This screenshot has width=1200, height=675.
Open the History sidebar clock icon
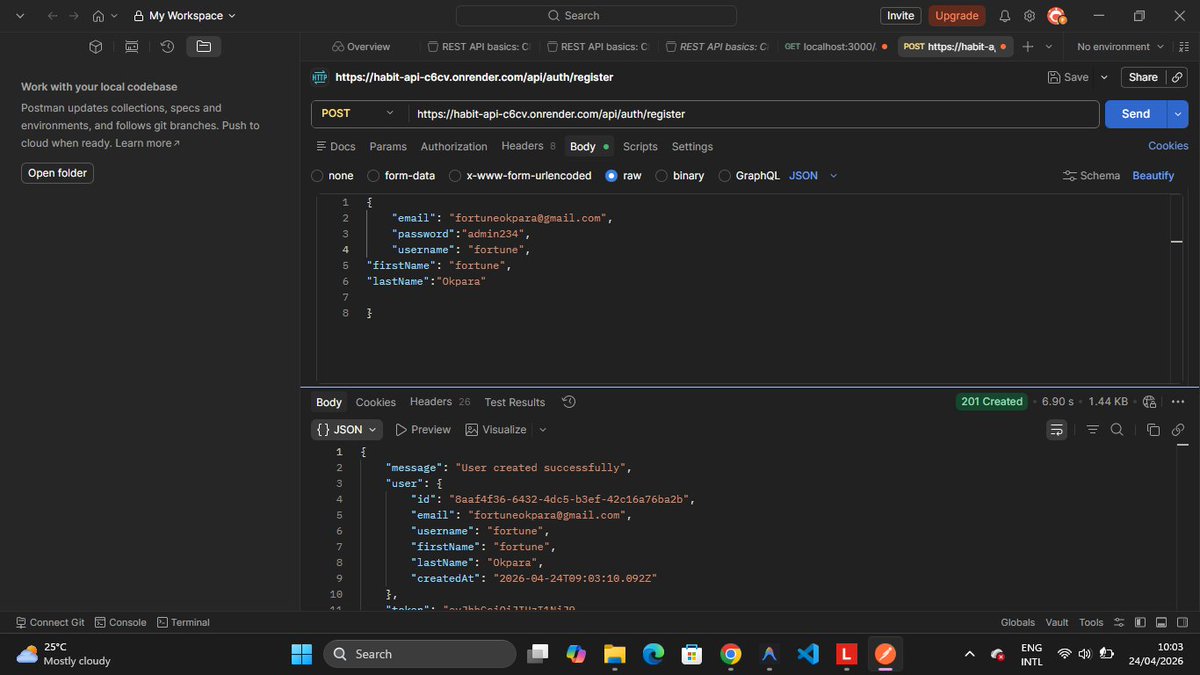pyautogui.click(x=168, y=47)
